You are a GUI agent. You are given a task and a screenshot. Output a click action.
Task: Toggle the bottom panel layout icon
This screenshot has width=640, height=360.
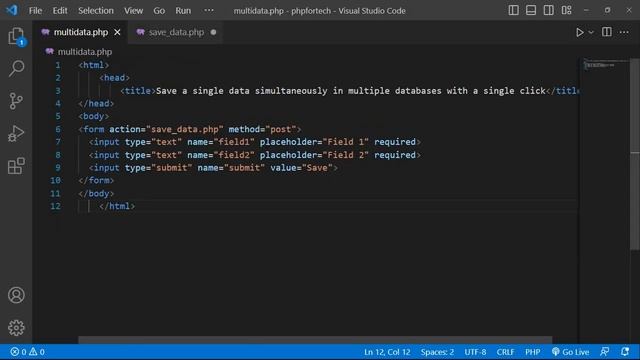[531, 10]
